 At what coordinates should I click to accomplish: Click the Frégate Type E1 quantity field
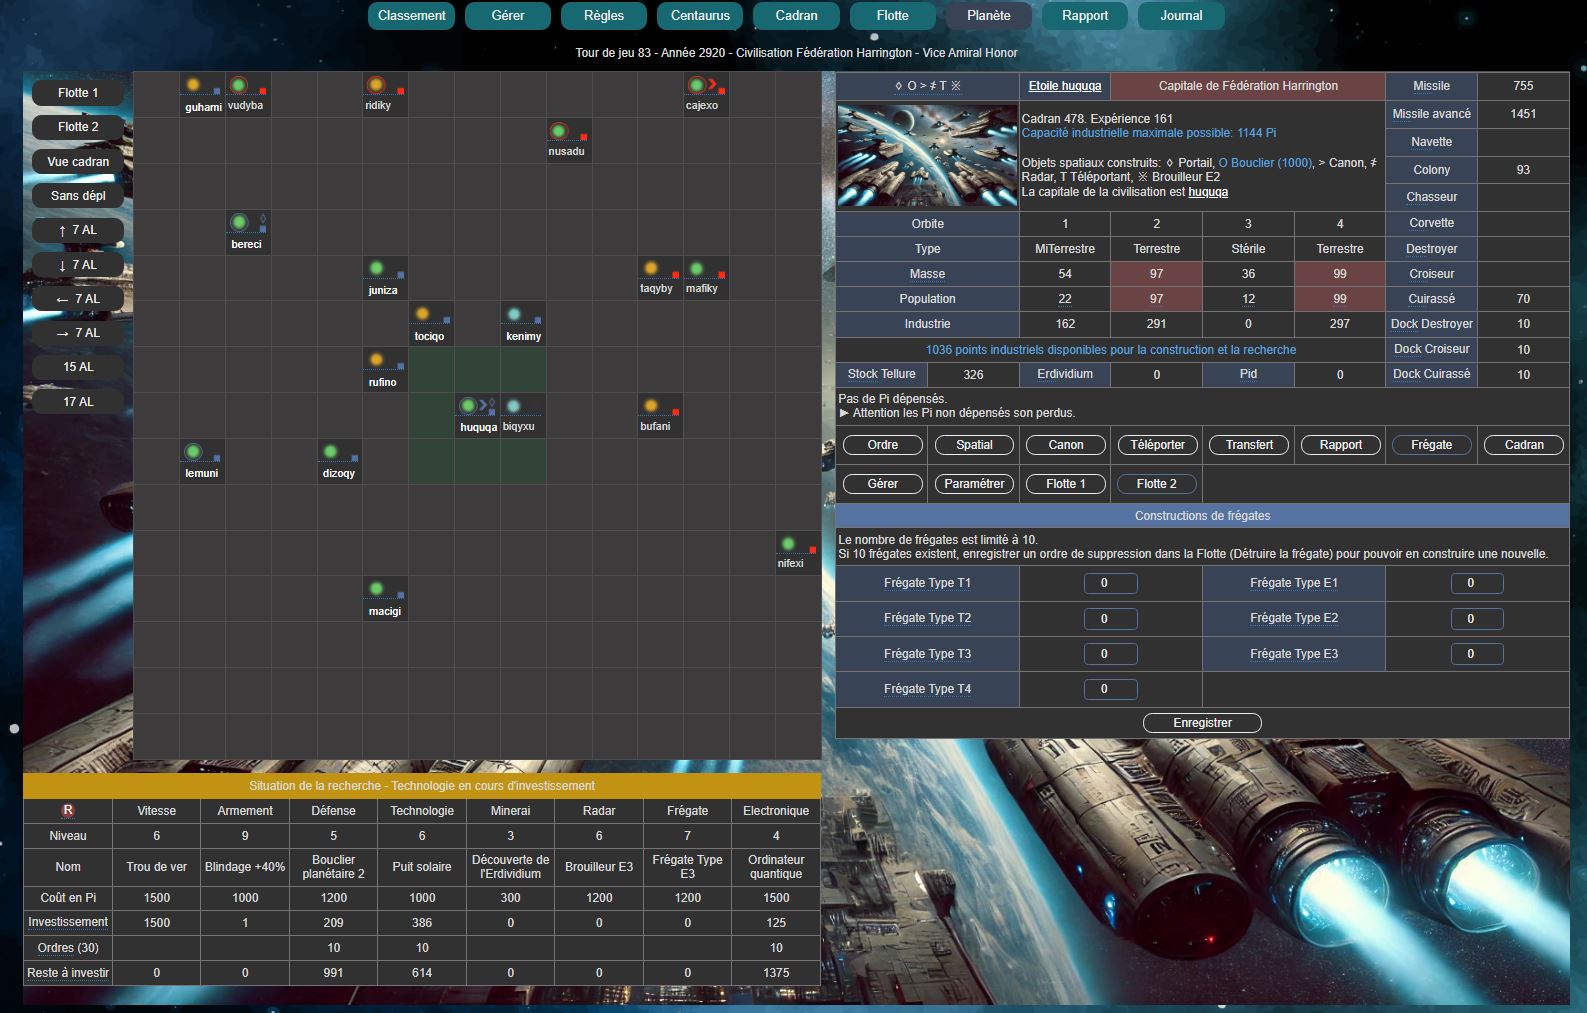point(1477,583)
